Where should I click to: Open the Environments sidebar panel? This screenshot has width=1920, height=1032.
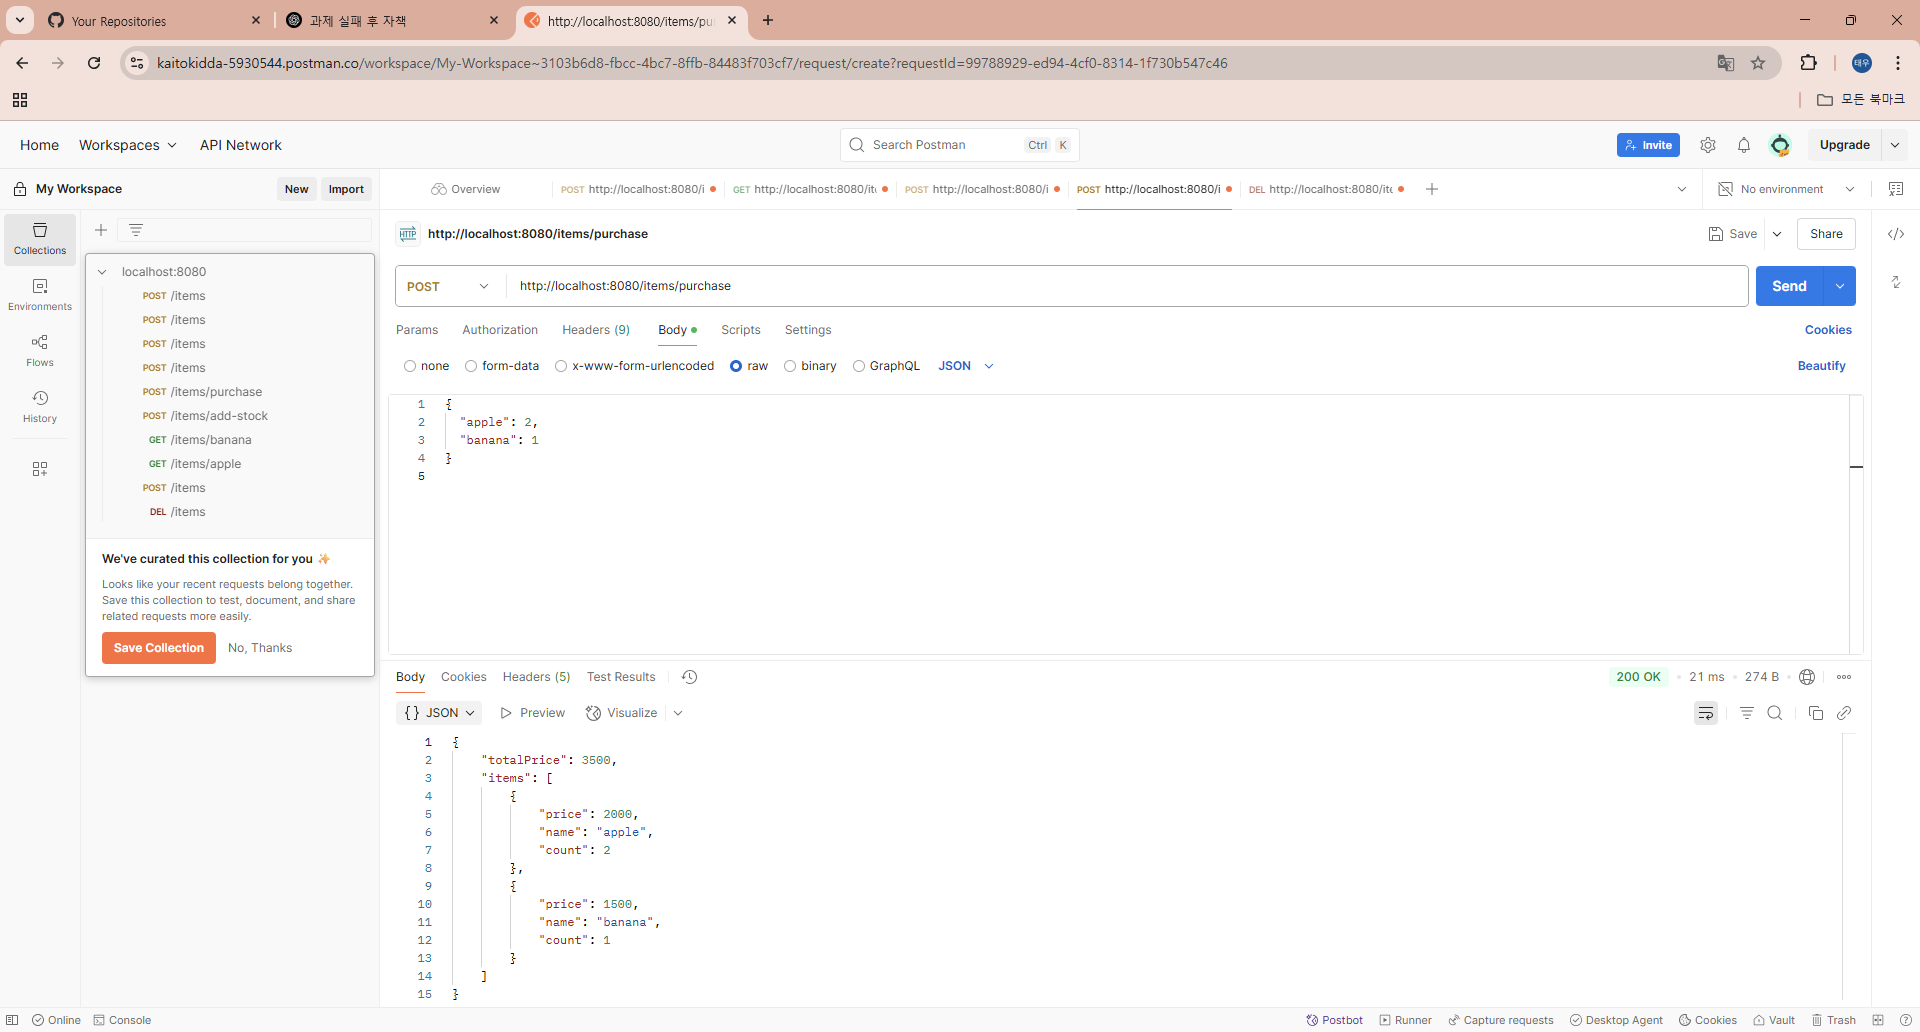pos(40,295)
